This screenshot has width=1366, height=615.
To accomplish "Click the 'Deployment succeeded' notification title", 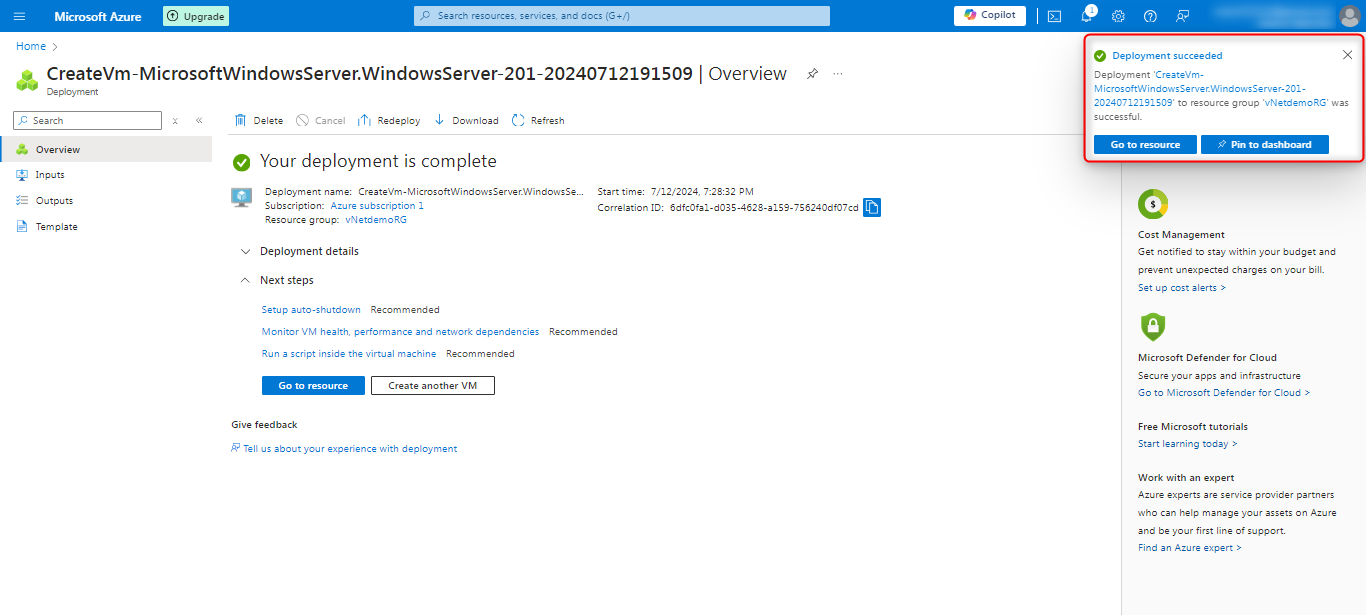I will (1167, 56).
